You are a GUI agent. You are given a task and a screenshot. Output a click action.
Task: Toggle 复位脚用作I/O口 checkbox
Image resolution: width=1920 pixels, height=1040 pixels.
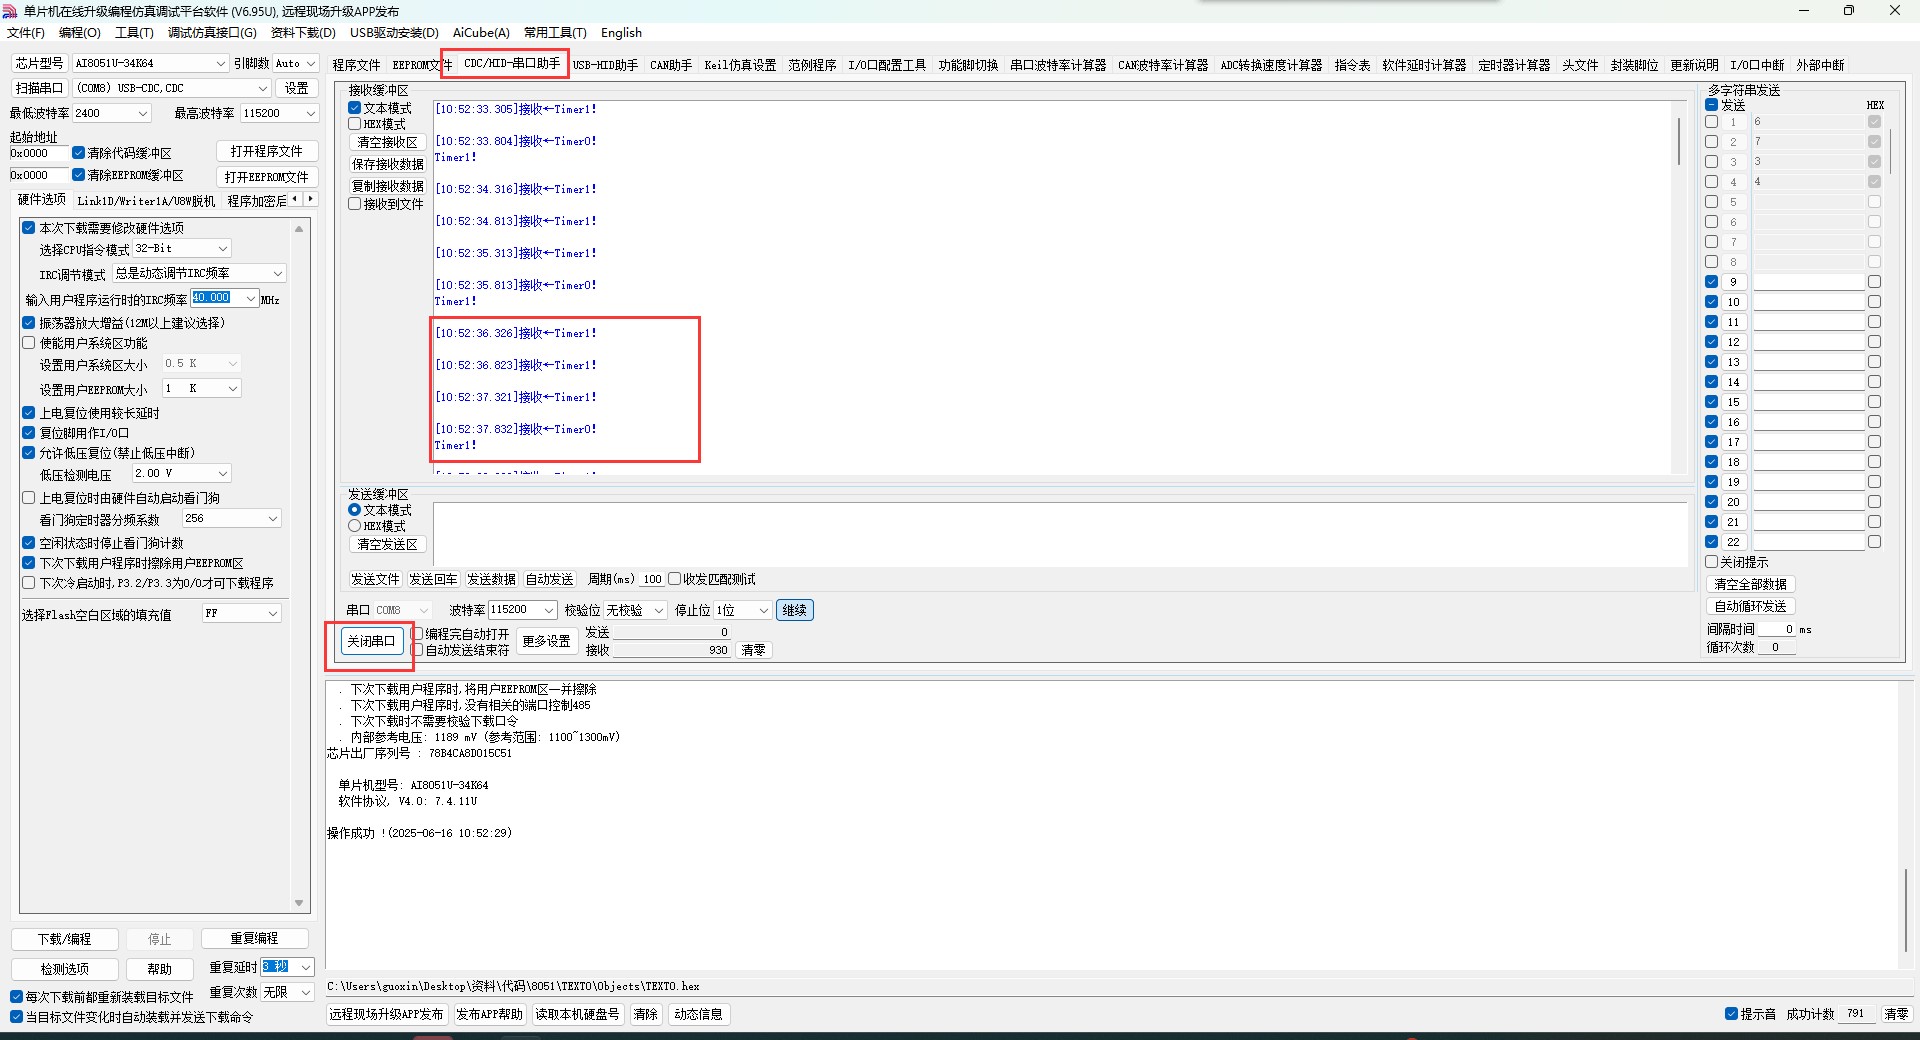point(29,433)
